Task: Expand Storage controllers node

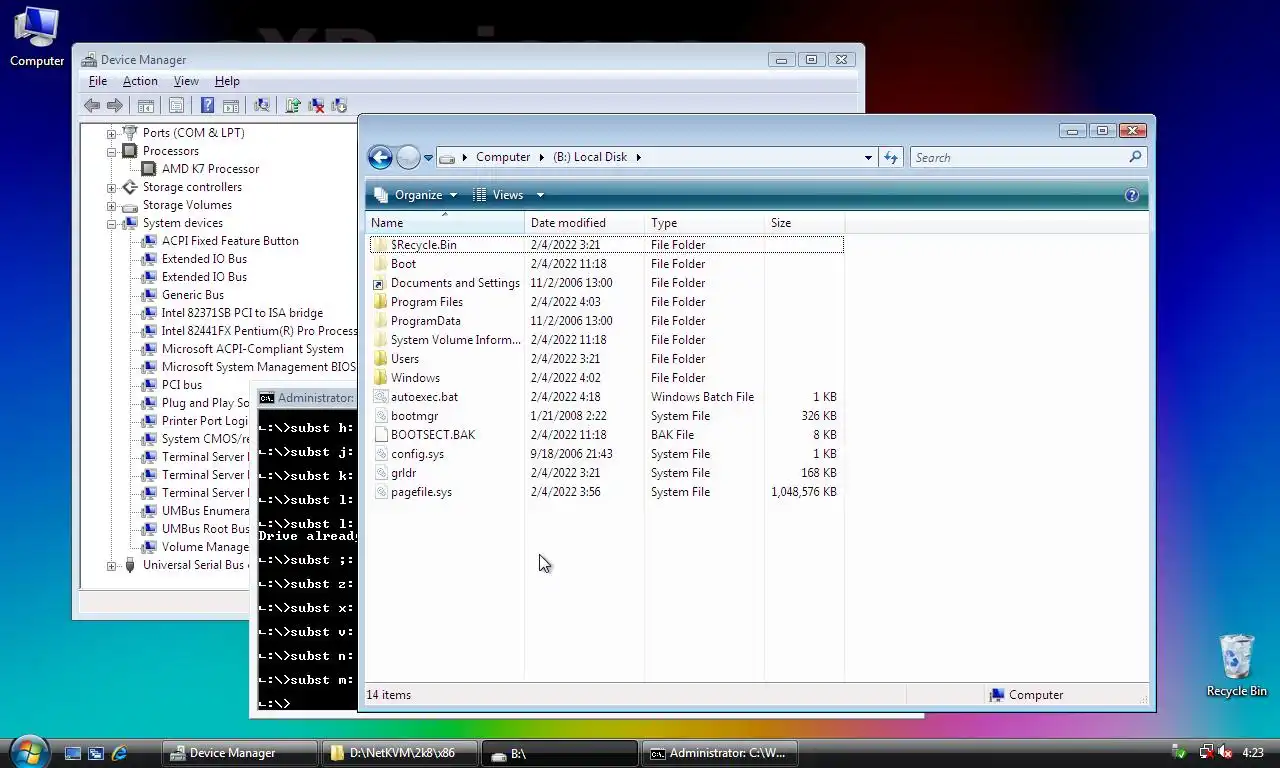Action: coord(112,187)
